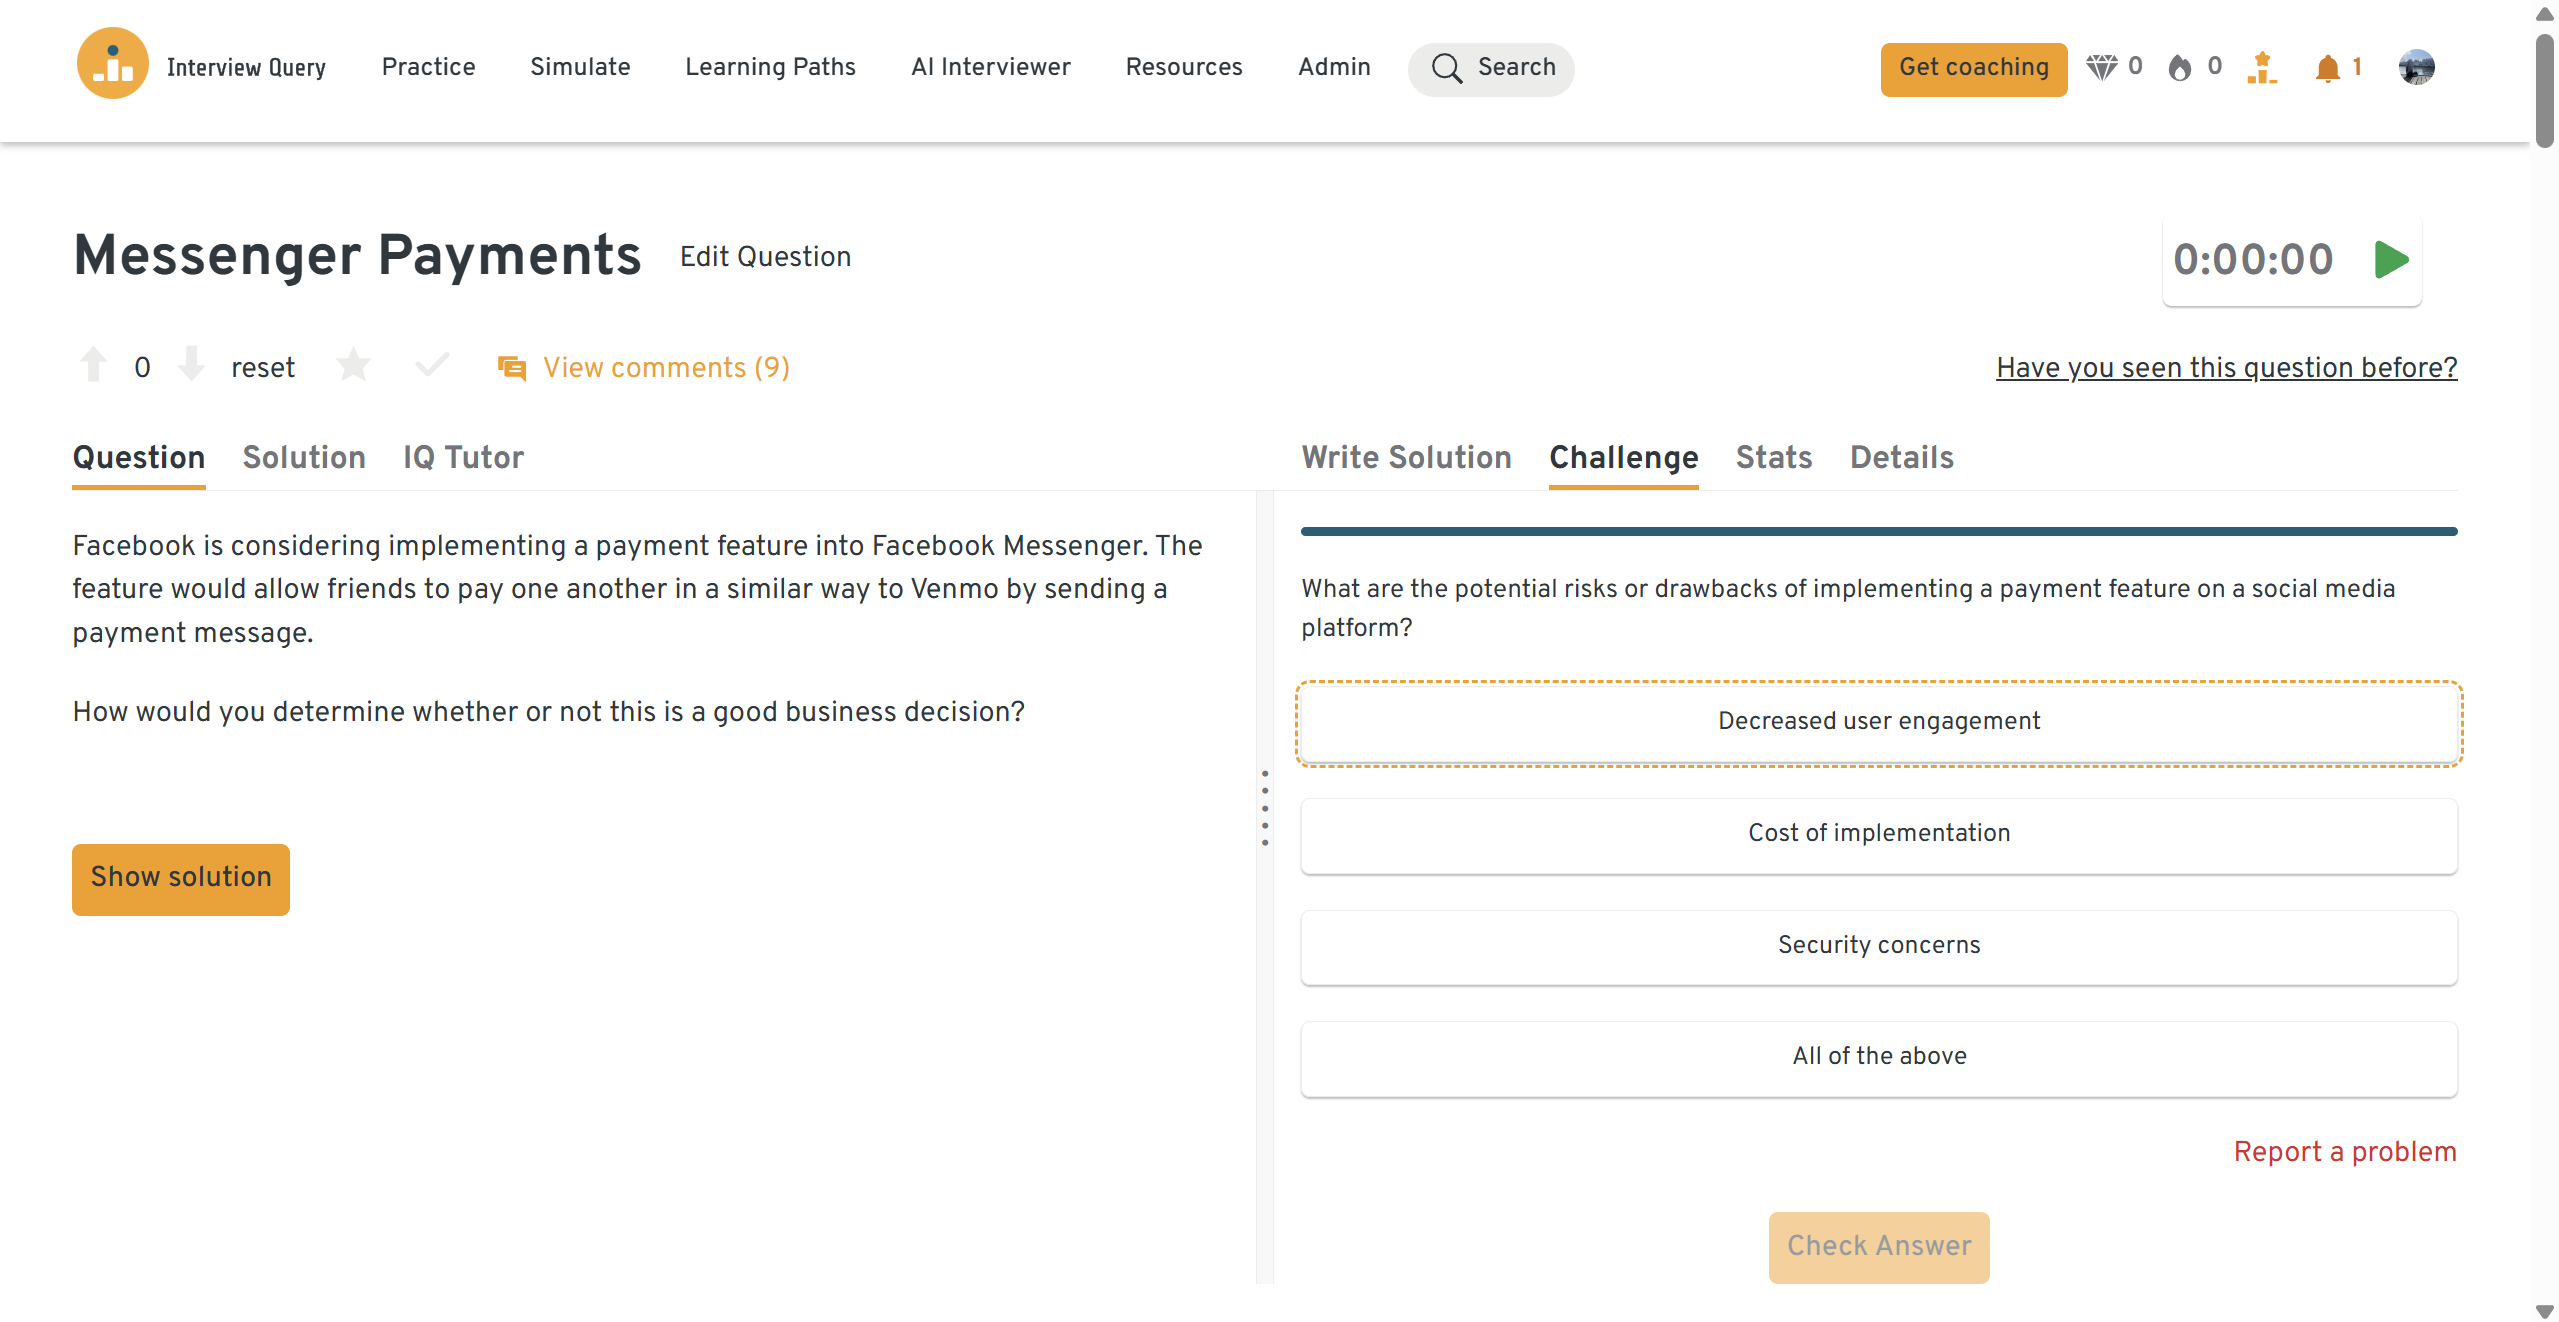This screenshot has height=1322, width=2559.
Task: Switch to the Solution tab
Action: pyautogui.click(x=304, y=458)
